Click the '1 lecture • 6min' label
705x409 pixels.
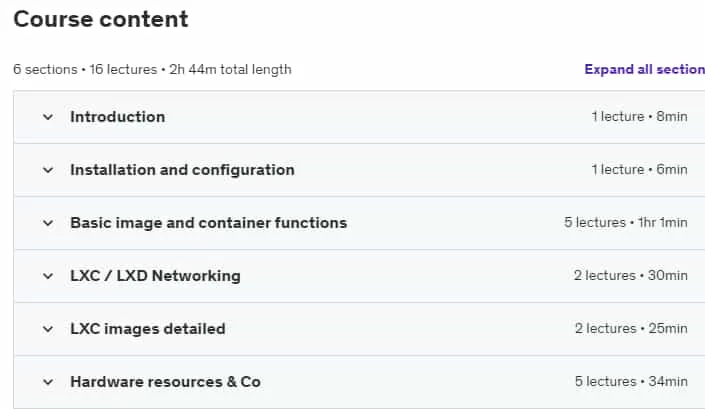639,169
